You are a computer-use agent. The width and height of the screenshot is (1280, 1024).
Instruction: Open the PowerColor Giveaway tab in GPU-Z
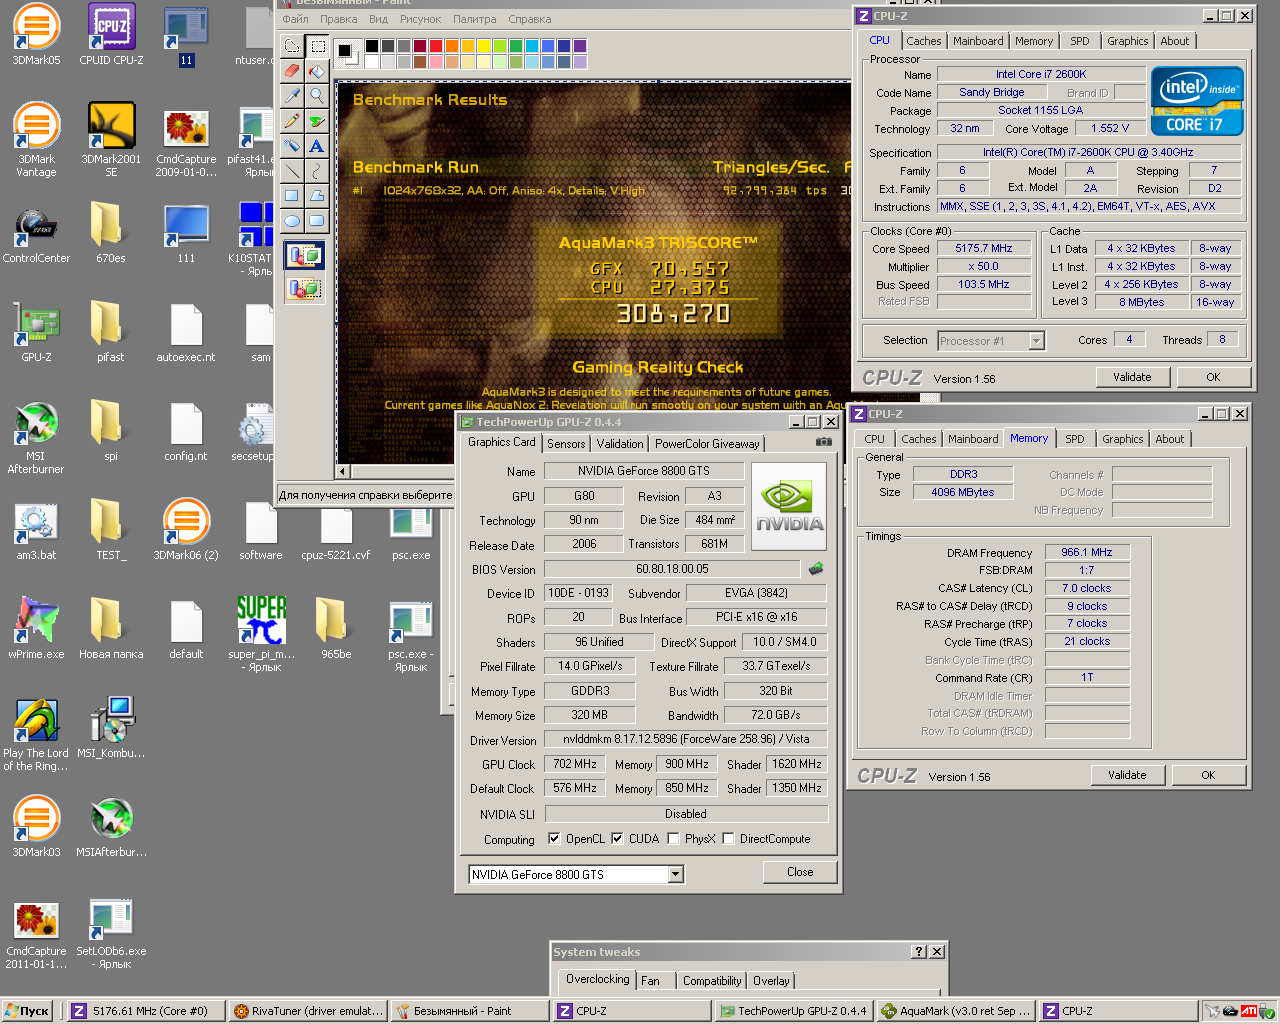point(707,444)
